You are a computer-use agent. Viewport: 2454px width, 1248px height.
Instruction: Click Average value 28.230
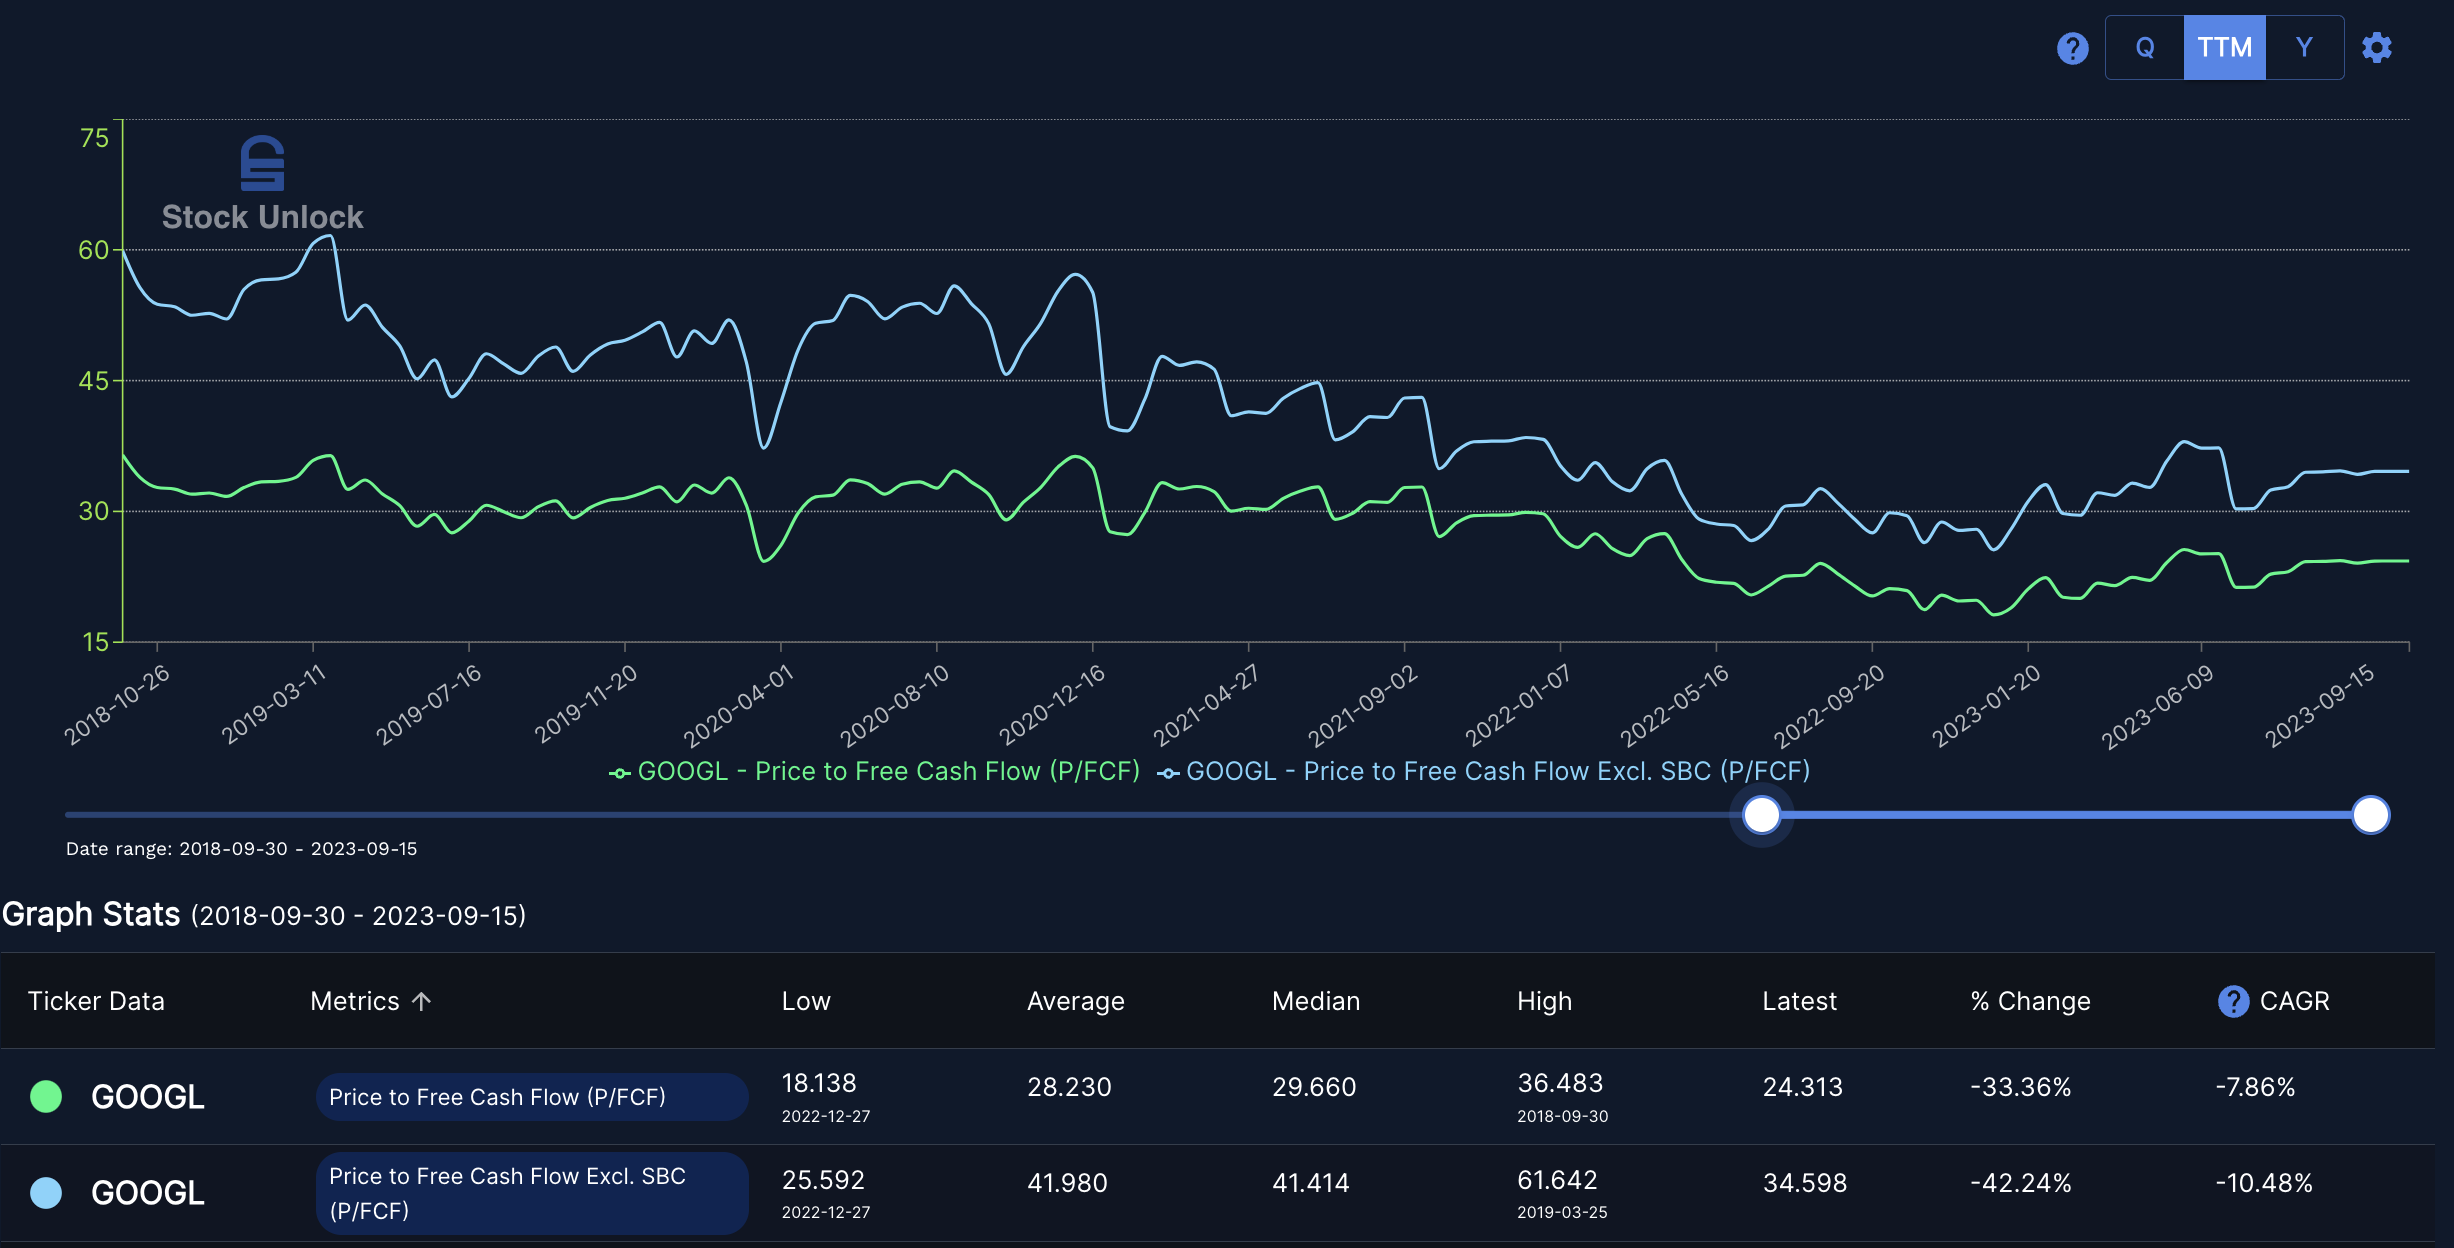(x=1069, y=1087)
